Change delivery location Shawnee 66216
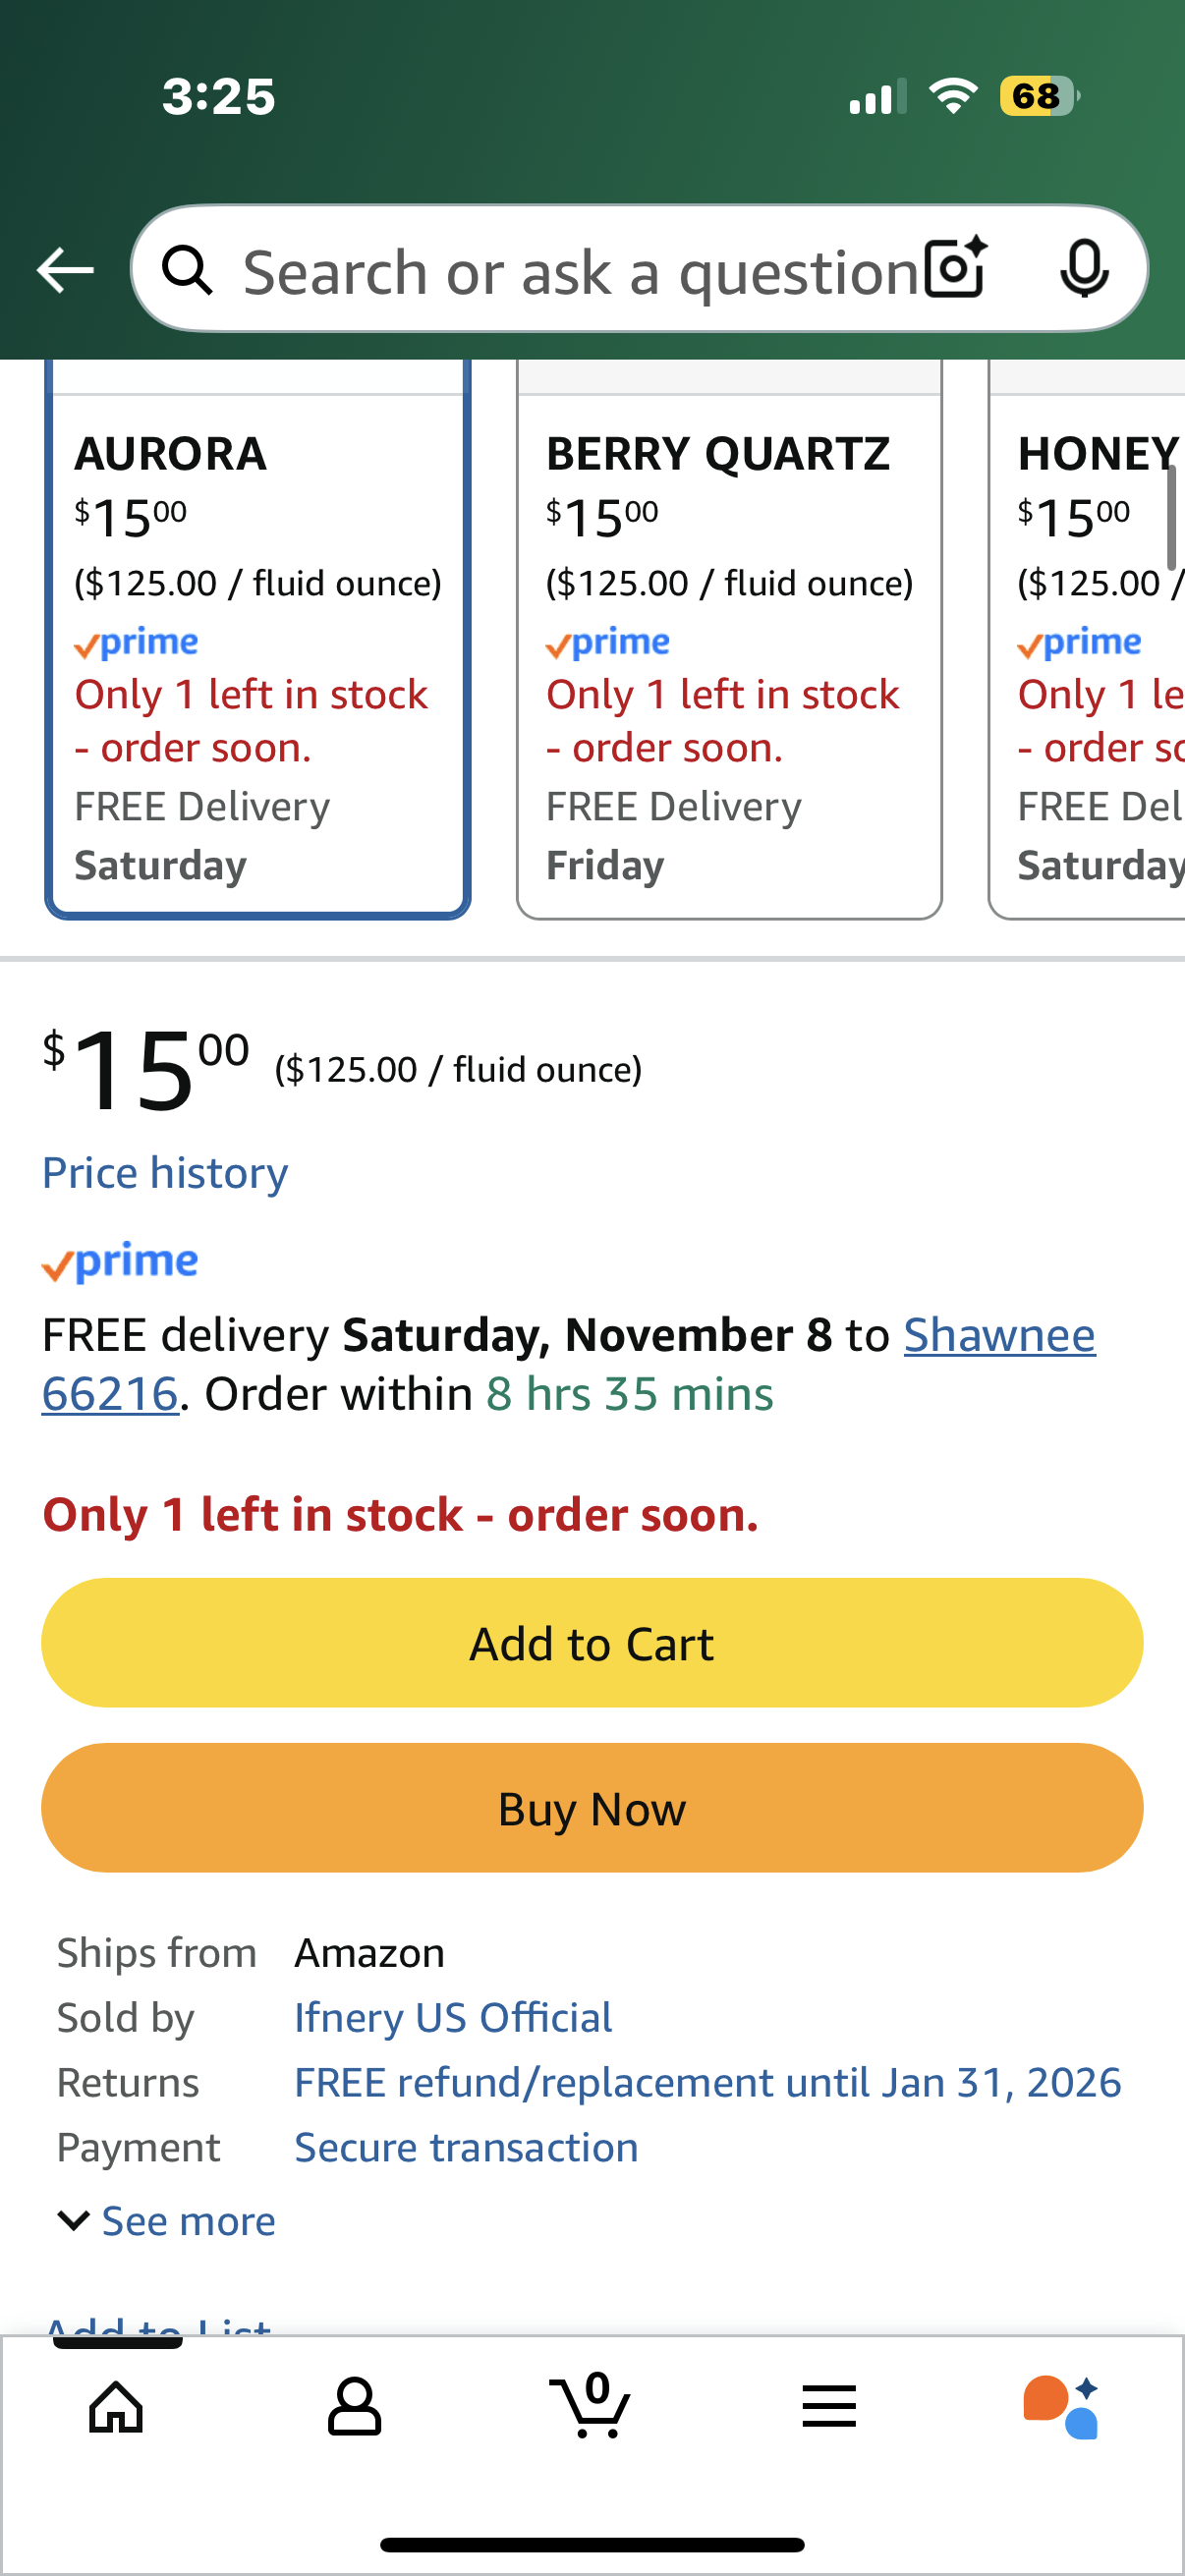Screen dimensions: 1185x2576 [998, 1335]
